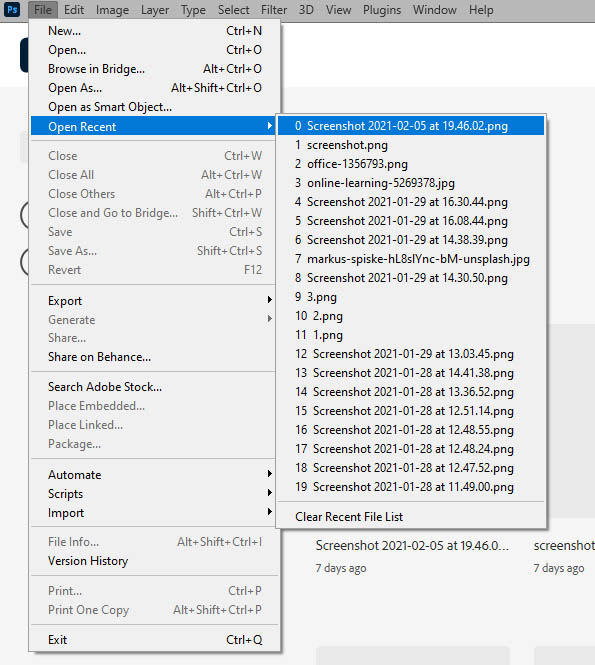Select Open as Smart Object...
This screenshot has width=595, height=665.
(x=155, y=107)
